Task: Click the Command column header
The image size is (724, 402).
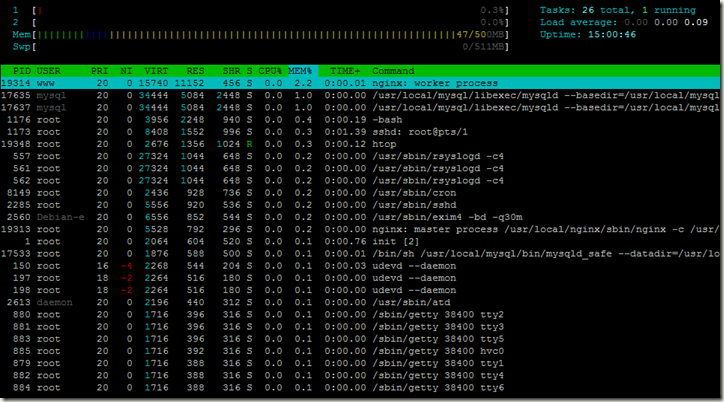Action: (x=393, y=71)
